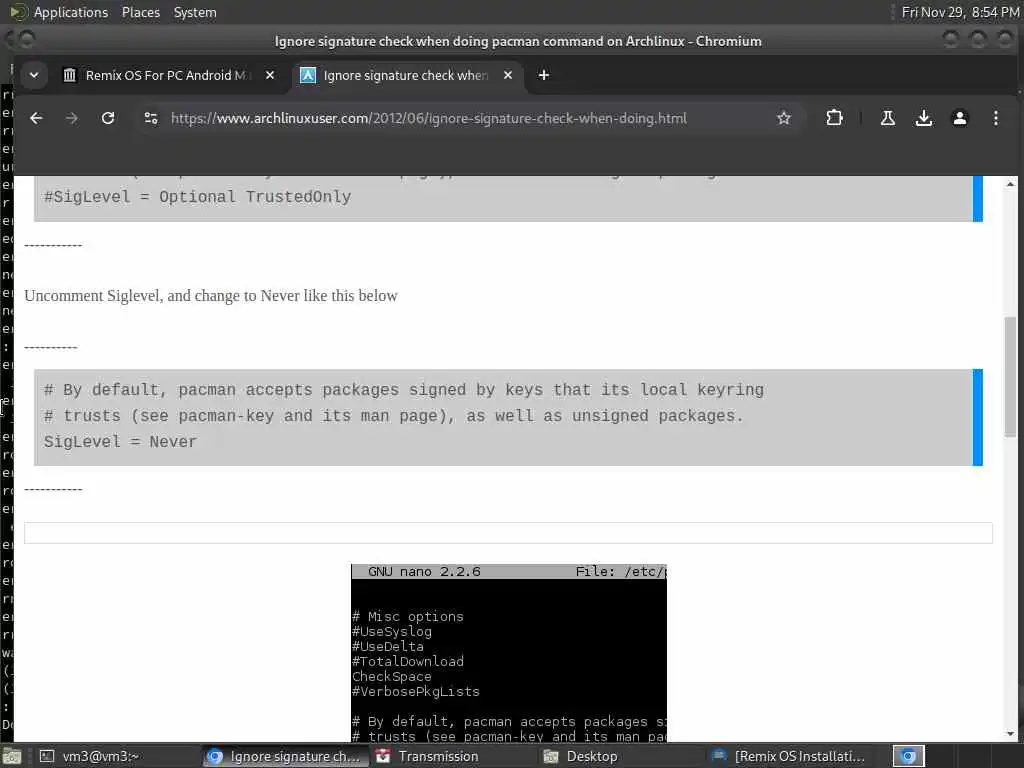The image size is (1024, 768).
Task: Switch to Remix OS For PC Android tab
Action: pos(167,76)
